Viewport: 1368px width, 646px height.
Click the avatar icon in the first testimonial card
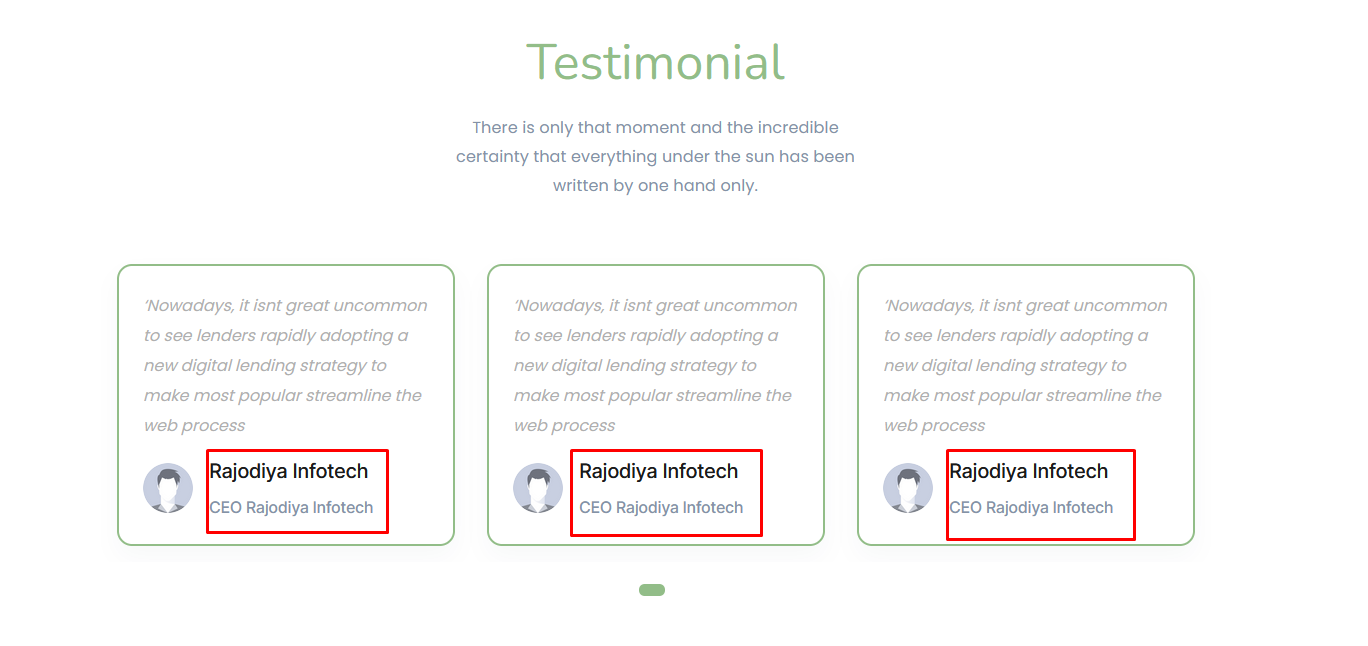(168, 488)
